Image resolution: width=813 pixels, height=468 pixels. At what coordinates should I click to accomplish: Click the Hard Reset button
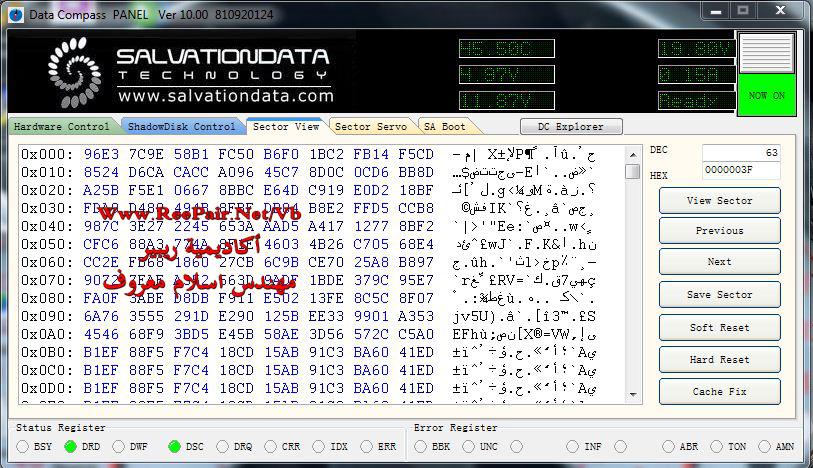tap(719, 360)
